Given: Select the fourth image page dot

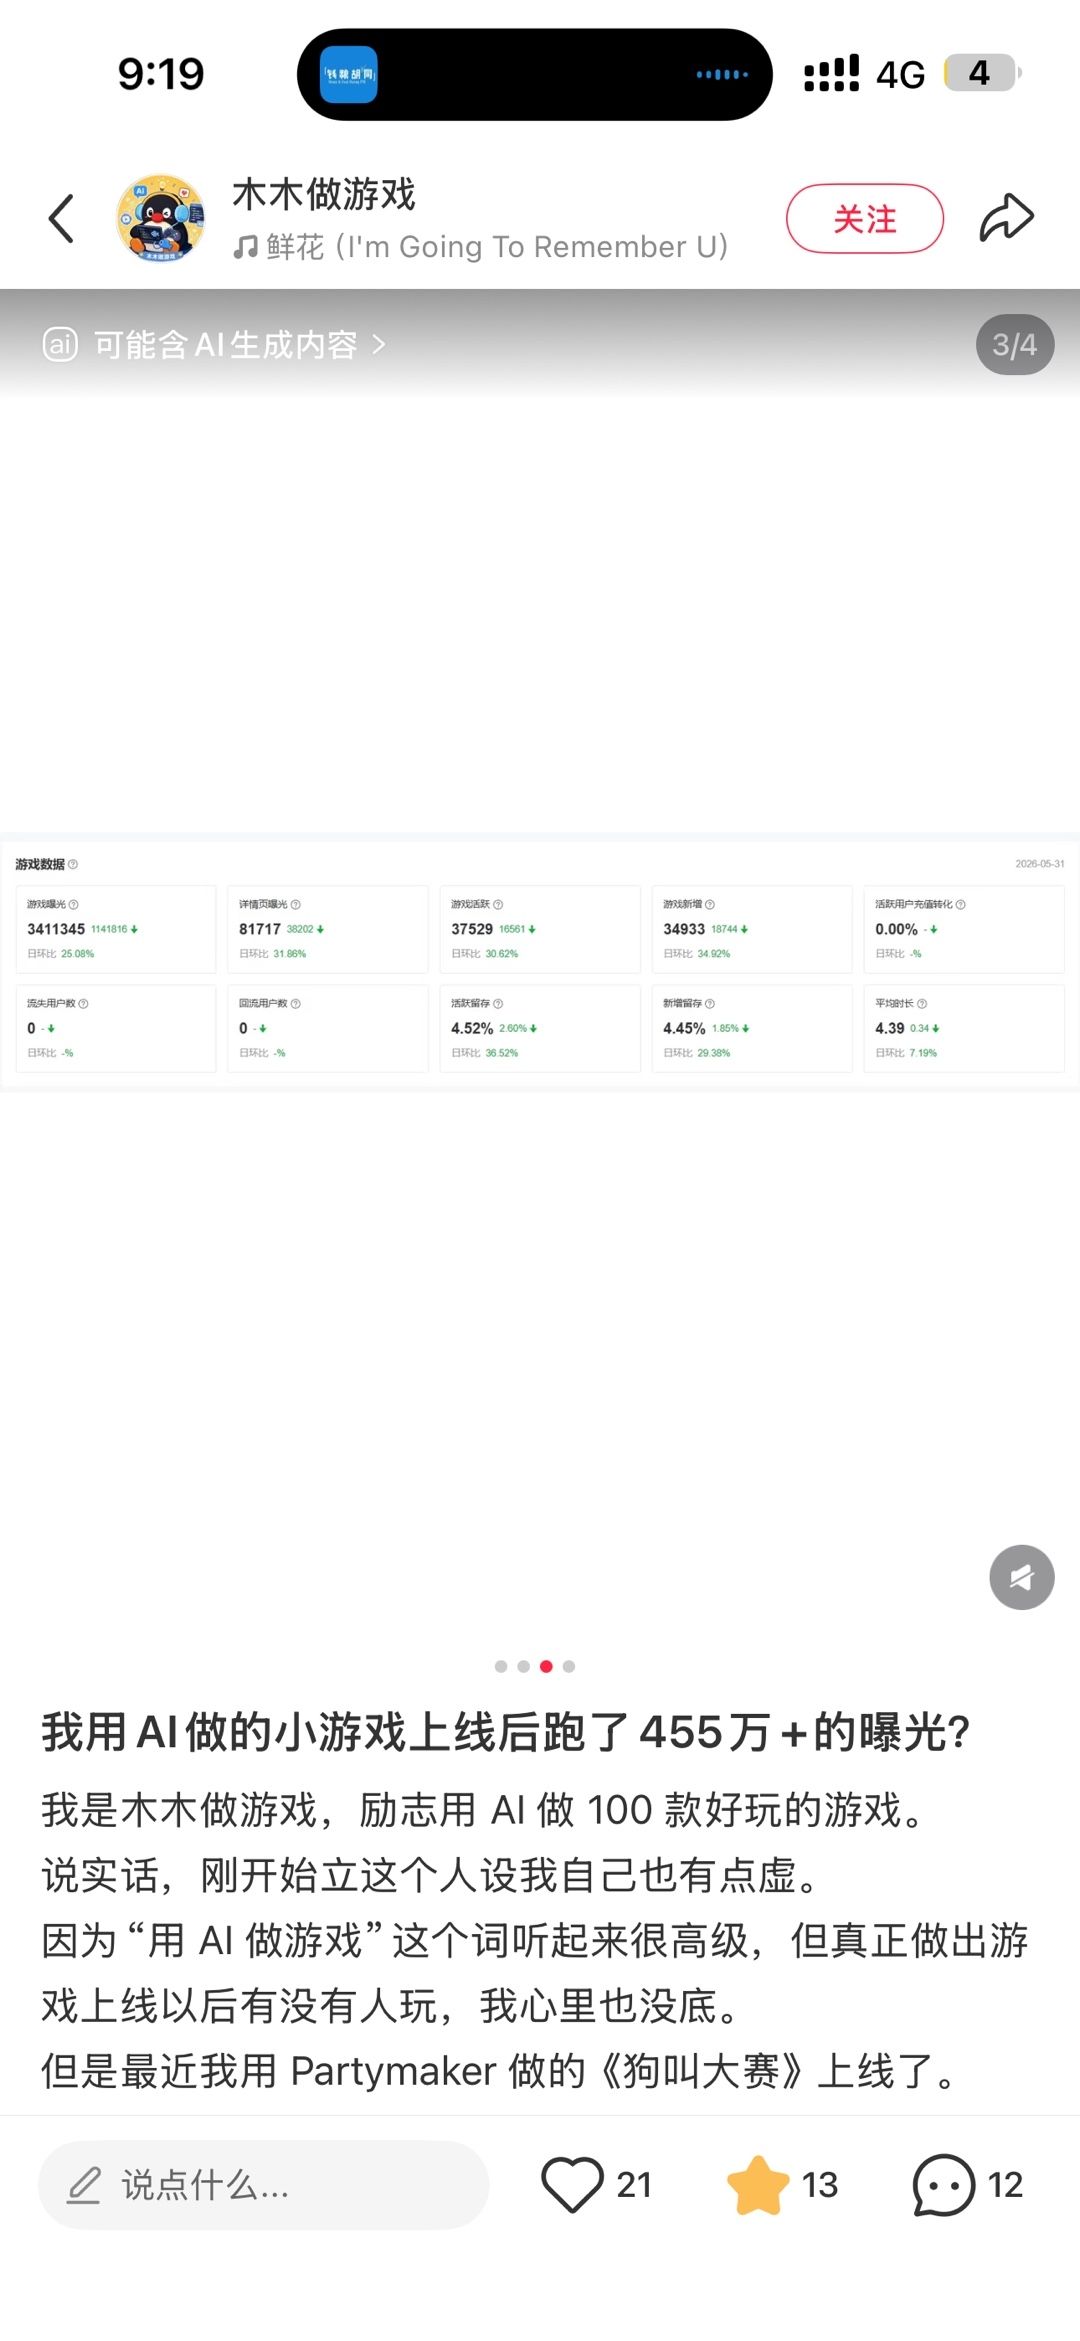Looking at the screenshot, I should (x=569, y=1666).
